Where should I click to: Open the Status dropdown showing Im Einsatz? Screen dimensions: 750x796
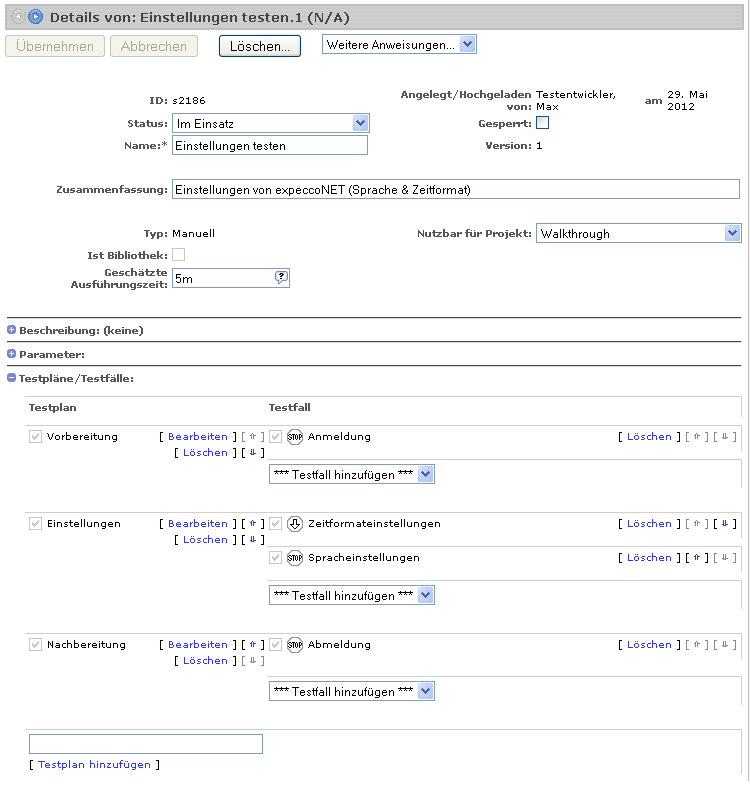coord(271,123)
